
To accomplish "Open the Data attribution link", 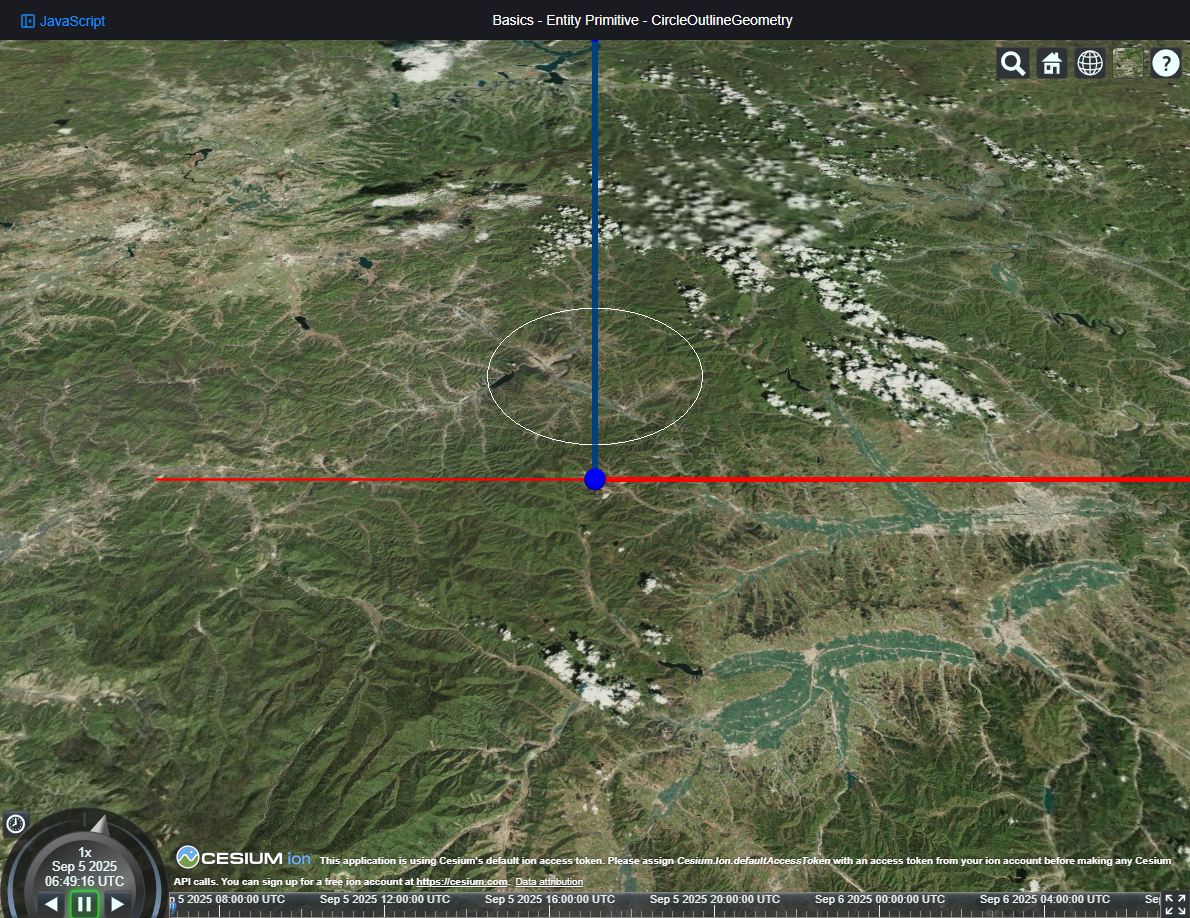I will [549, 882].
